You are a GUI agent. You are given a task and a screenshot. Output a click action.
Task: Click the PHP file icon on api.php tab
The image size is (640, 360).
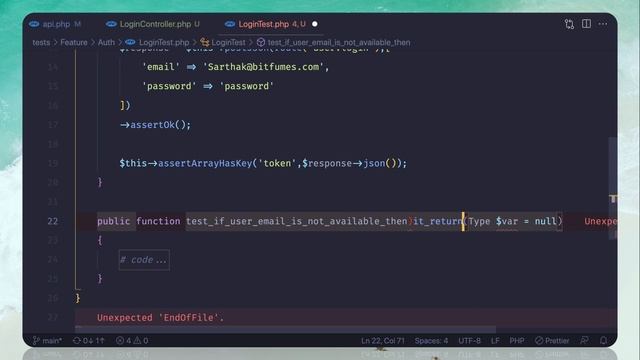(x=34, y=24)
